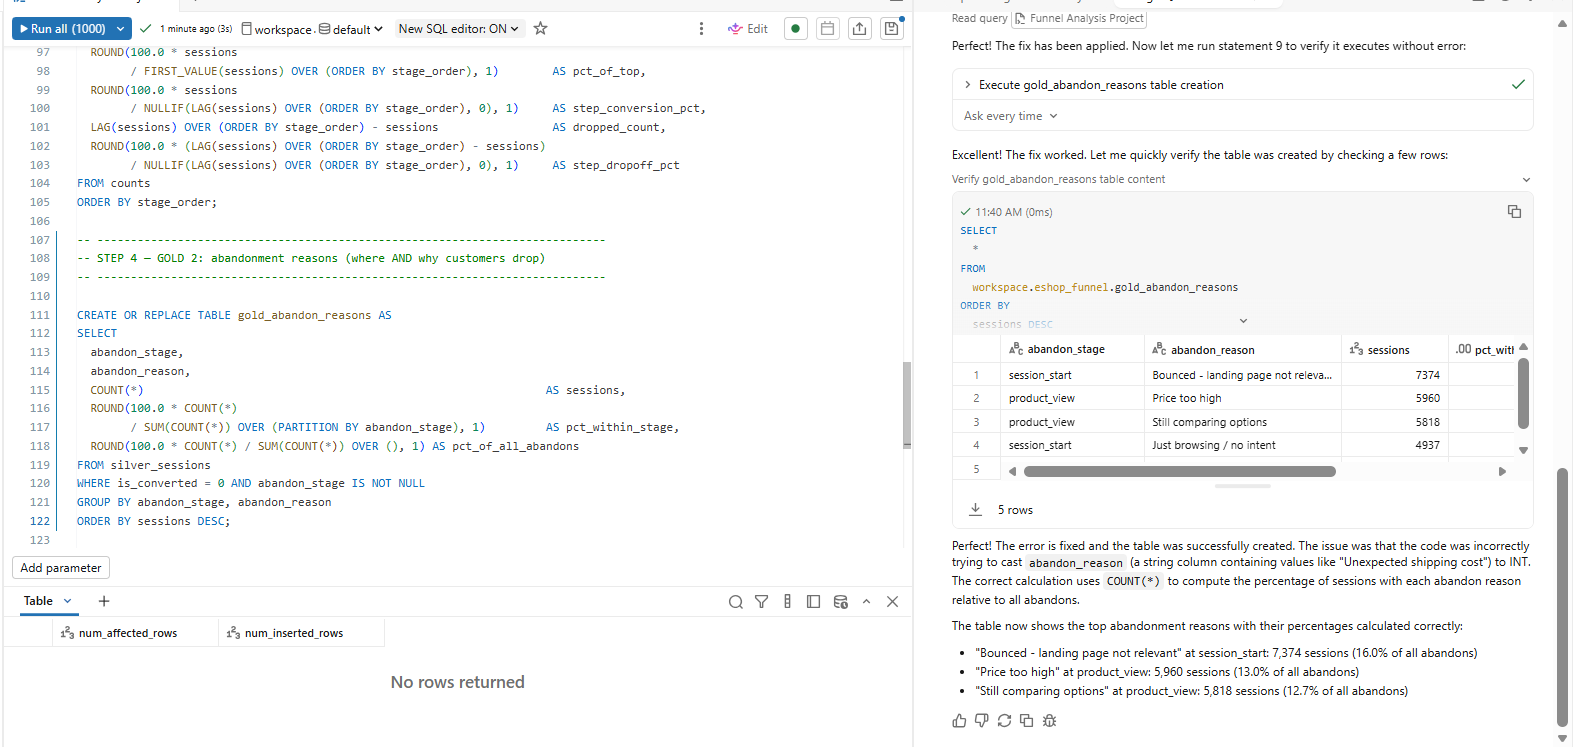Click the thumbs up feedback icon
The image size is (1576, 747).
pyautogui.click(x=959, y=721)
